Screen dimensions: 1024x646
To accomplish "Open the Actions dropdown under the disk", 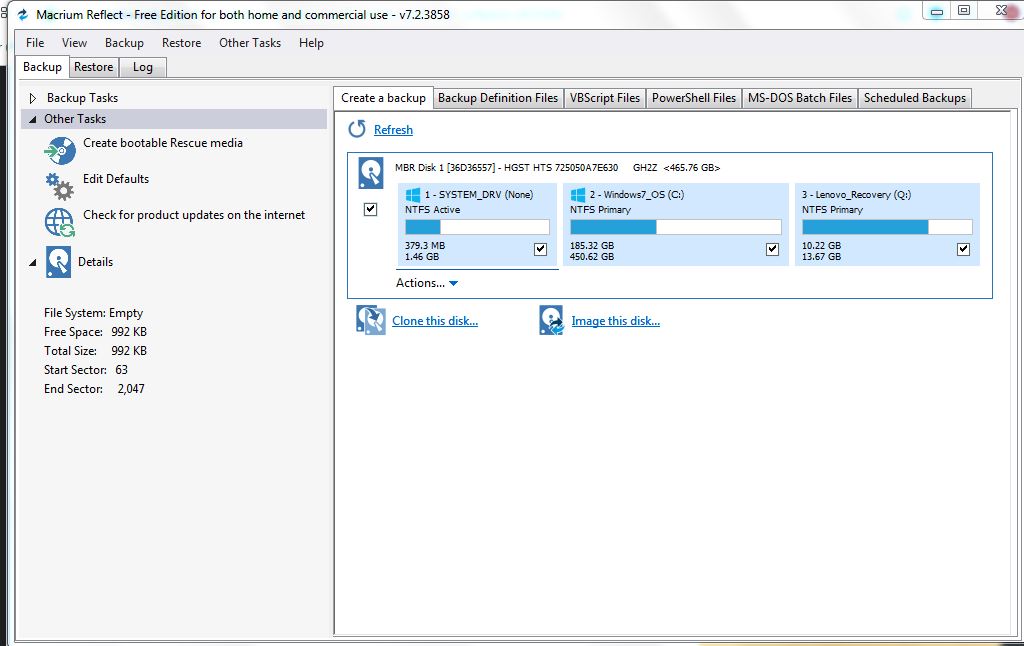I will coord(426,283).
